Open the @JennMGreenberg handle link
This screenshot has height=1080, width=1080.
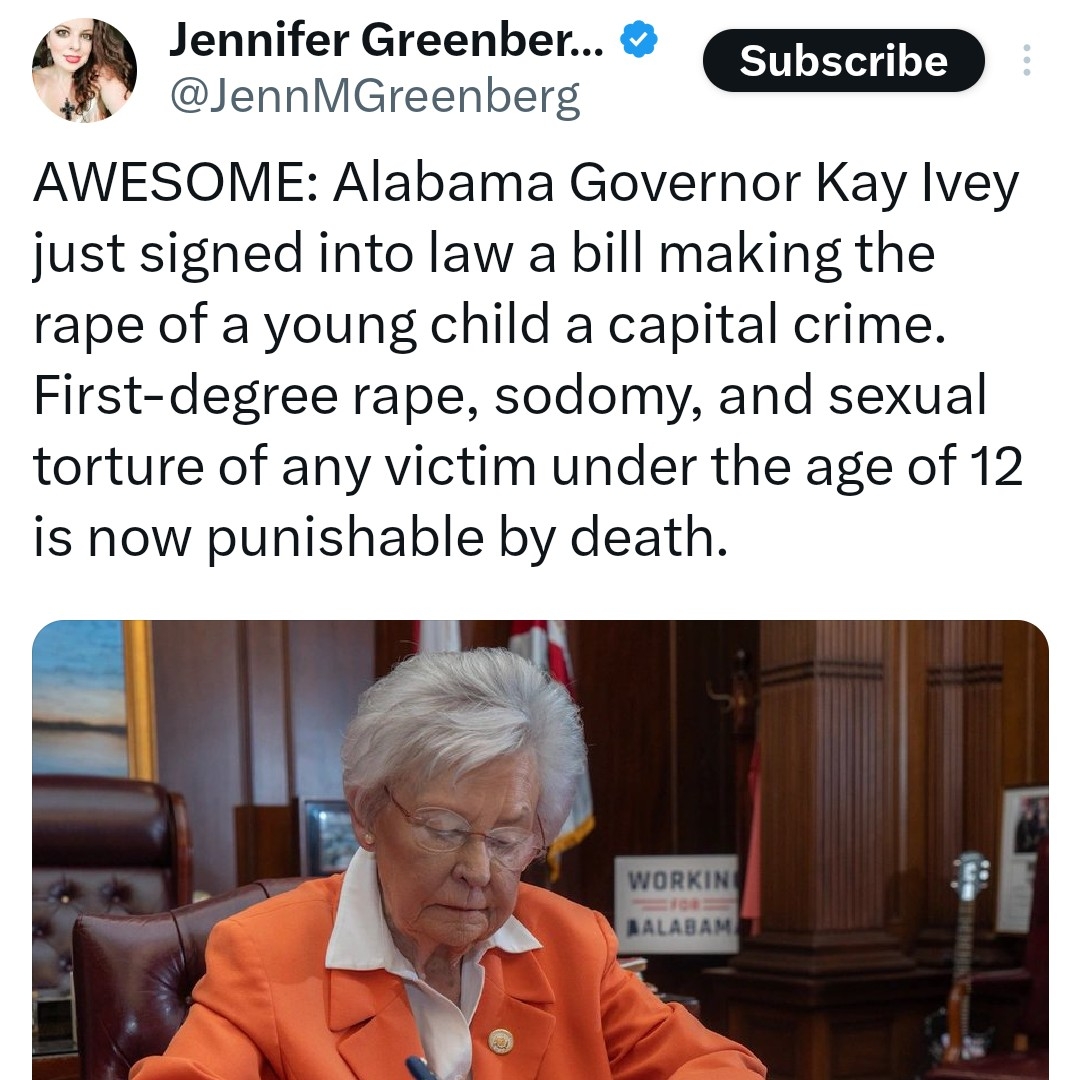click(375, 96)
